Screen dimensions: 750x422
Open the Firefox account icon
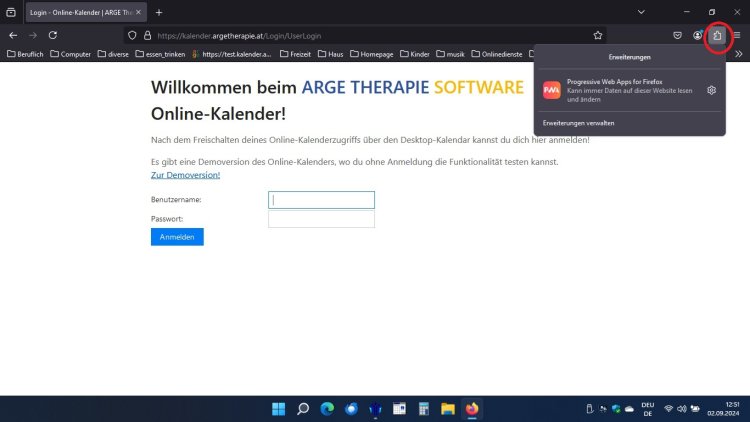coord(697,35)
